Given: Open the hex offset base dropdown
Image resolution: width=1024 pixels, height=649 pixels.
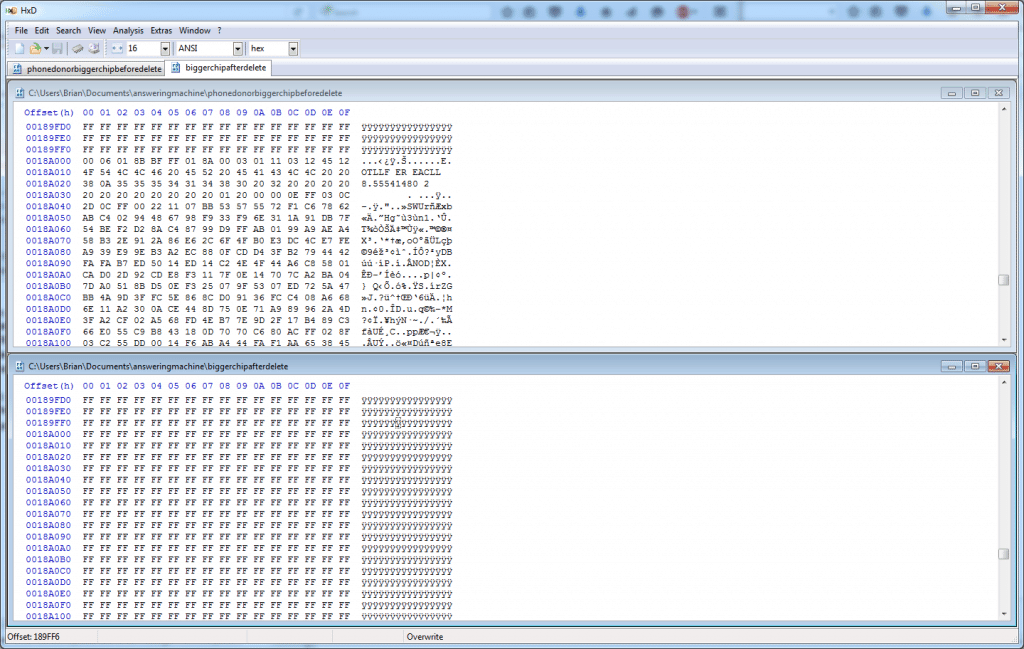Looking at the screenshot, I should [292, 48].
